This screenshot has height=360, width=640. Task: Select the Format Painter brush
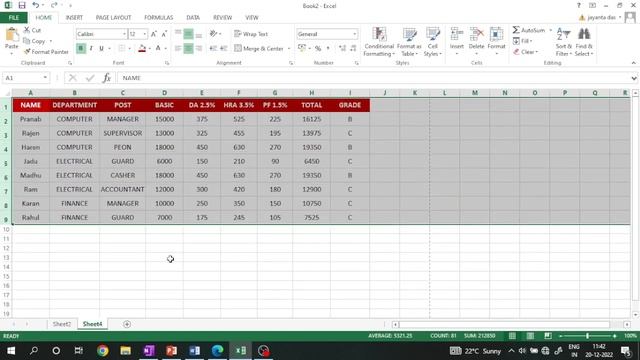coord(27,52)
